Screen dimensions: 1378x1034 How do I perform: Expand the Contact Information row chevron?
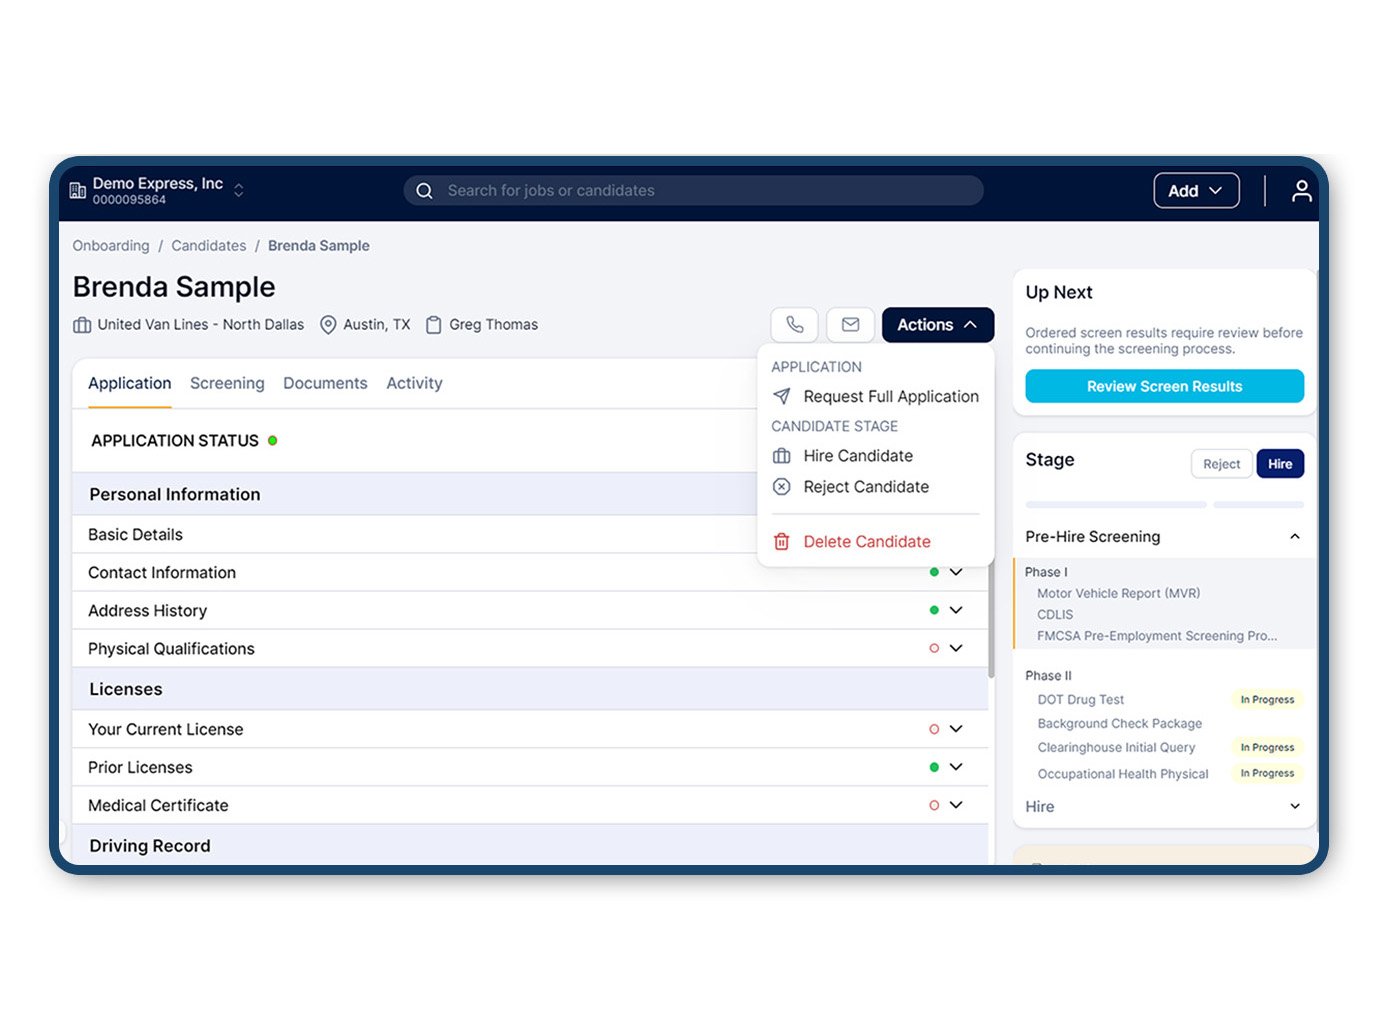click(x=956, y=572)
